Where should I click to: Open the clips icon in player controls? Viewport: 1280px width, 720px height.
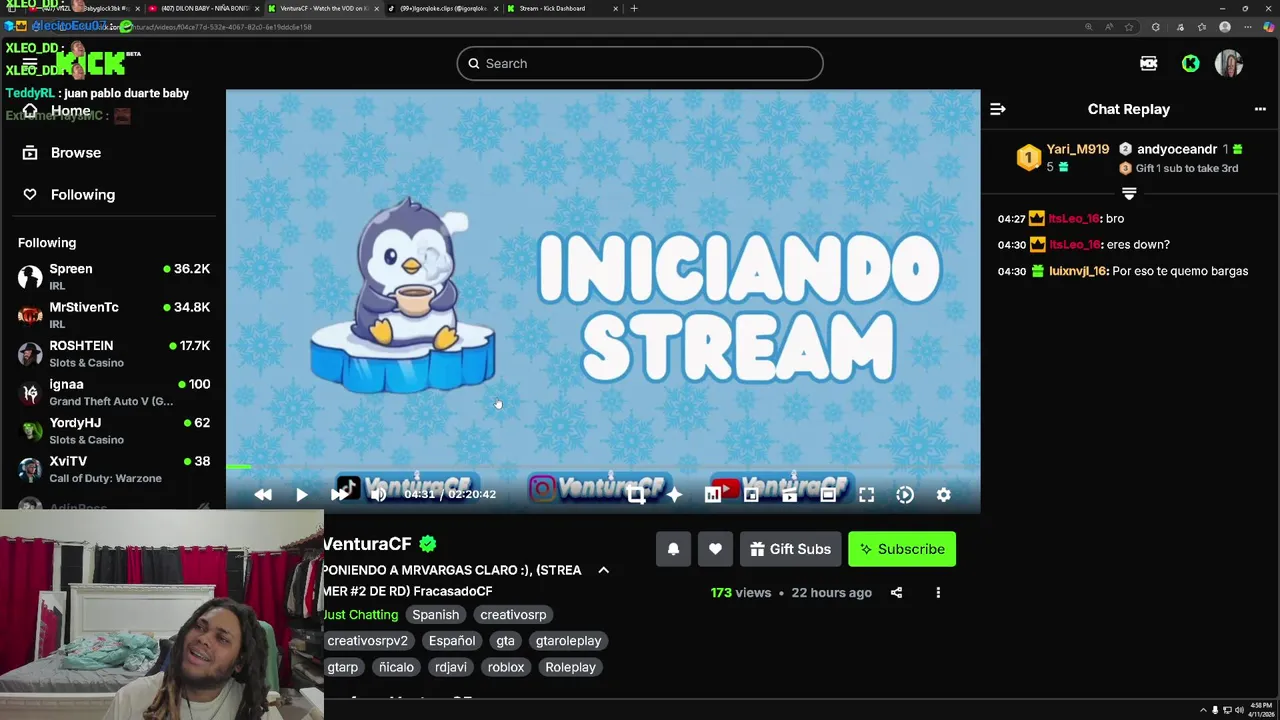tap(789, 494)
